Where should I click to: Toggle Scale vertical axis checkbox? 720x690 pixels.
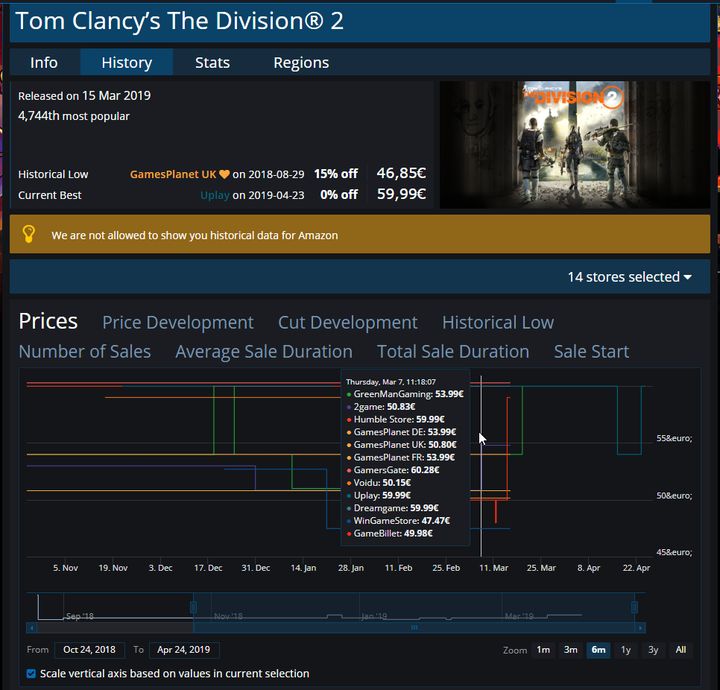(31, 673)
